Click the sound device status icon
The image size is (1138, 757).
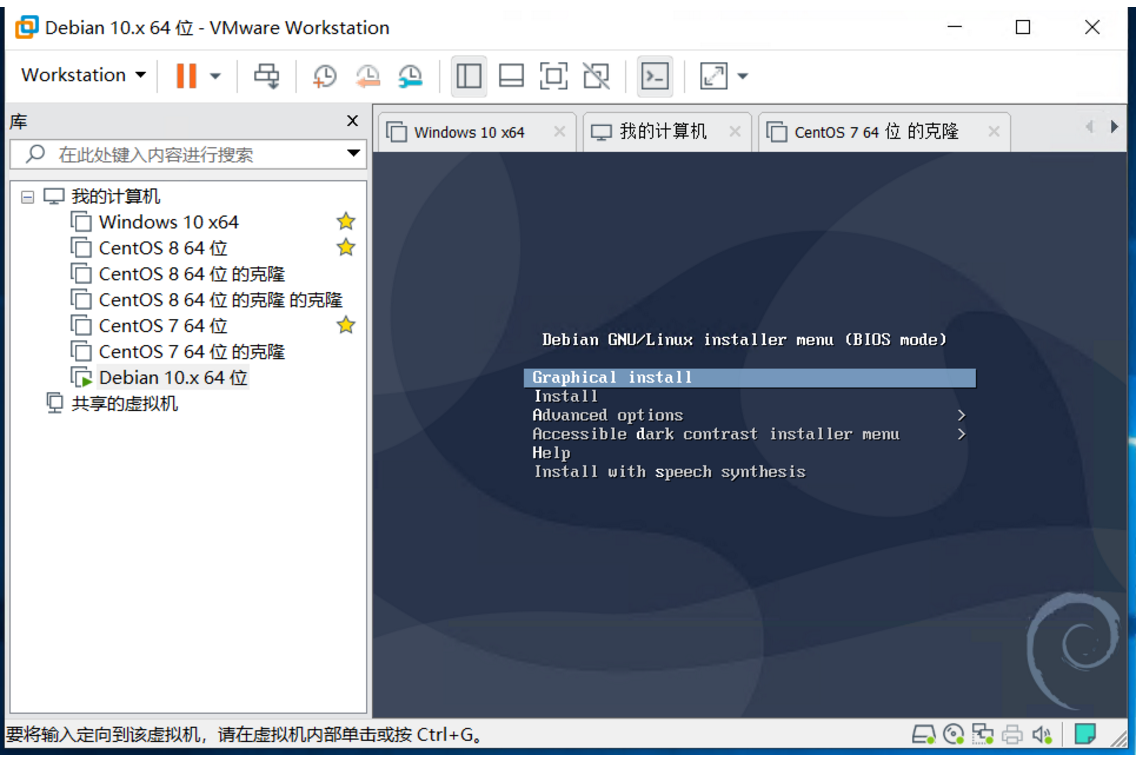point(1041,735)
